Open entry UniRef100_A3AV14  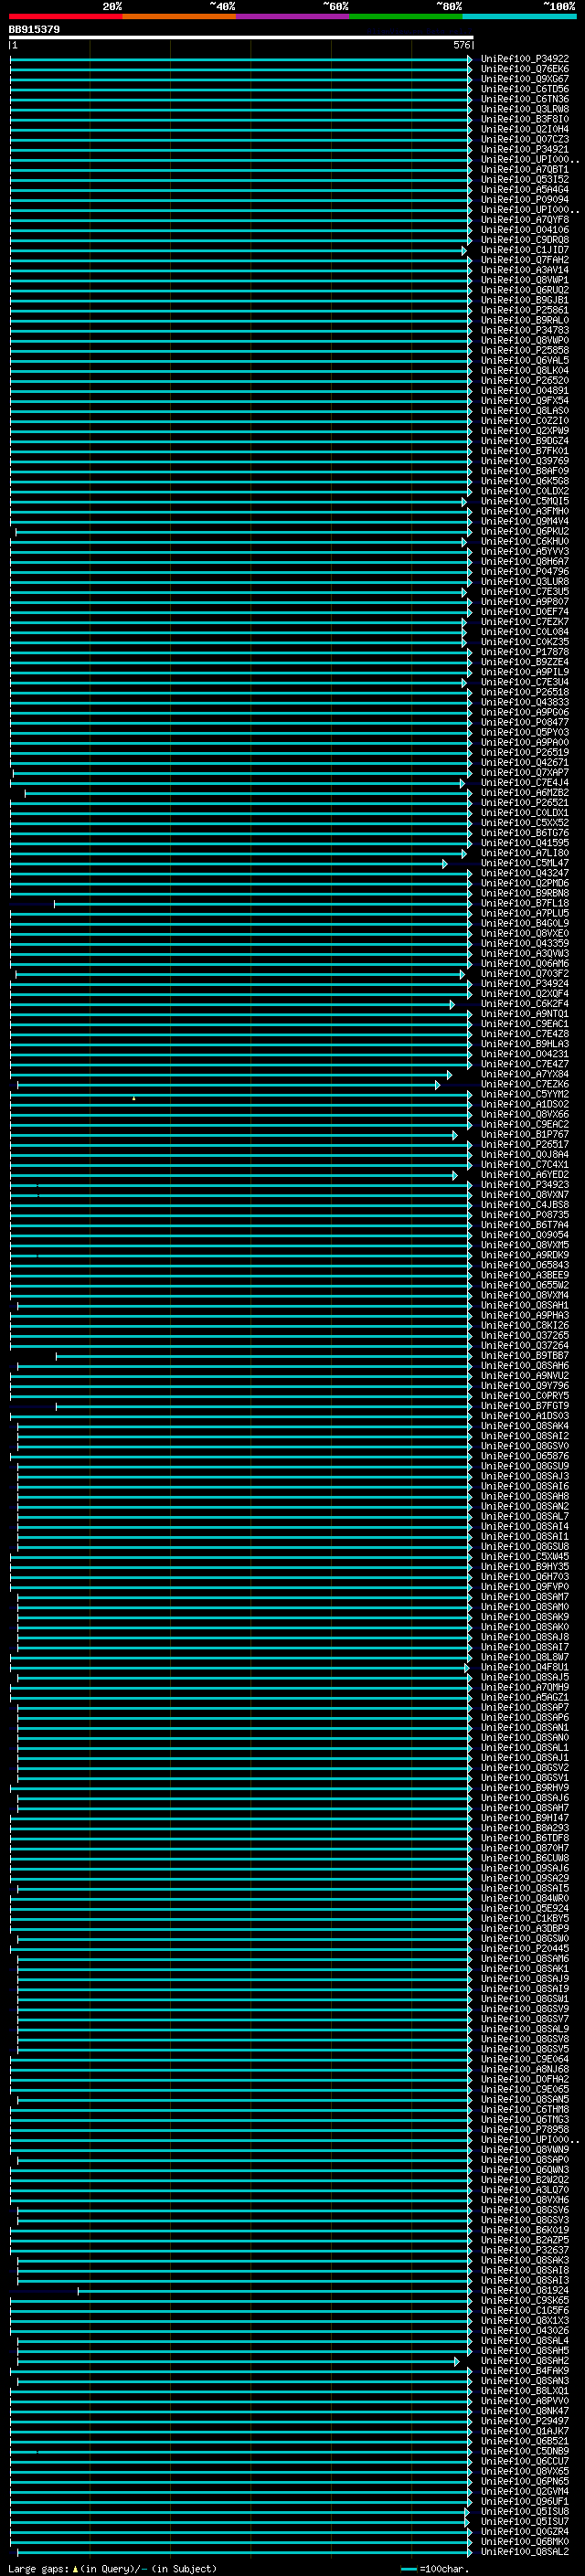525,270
